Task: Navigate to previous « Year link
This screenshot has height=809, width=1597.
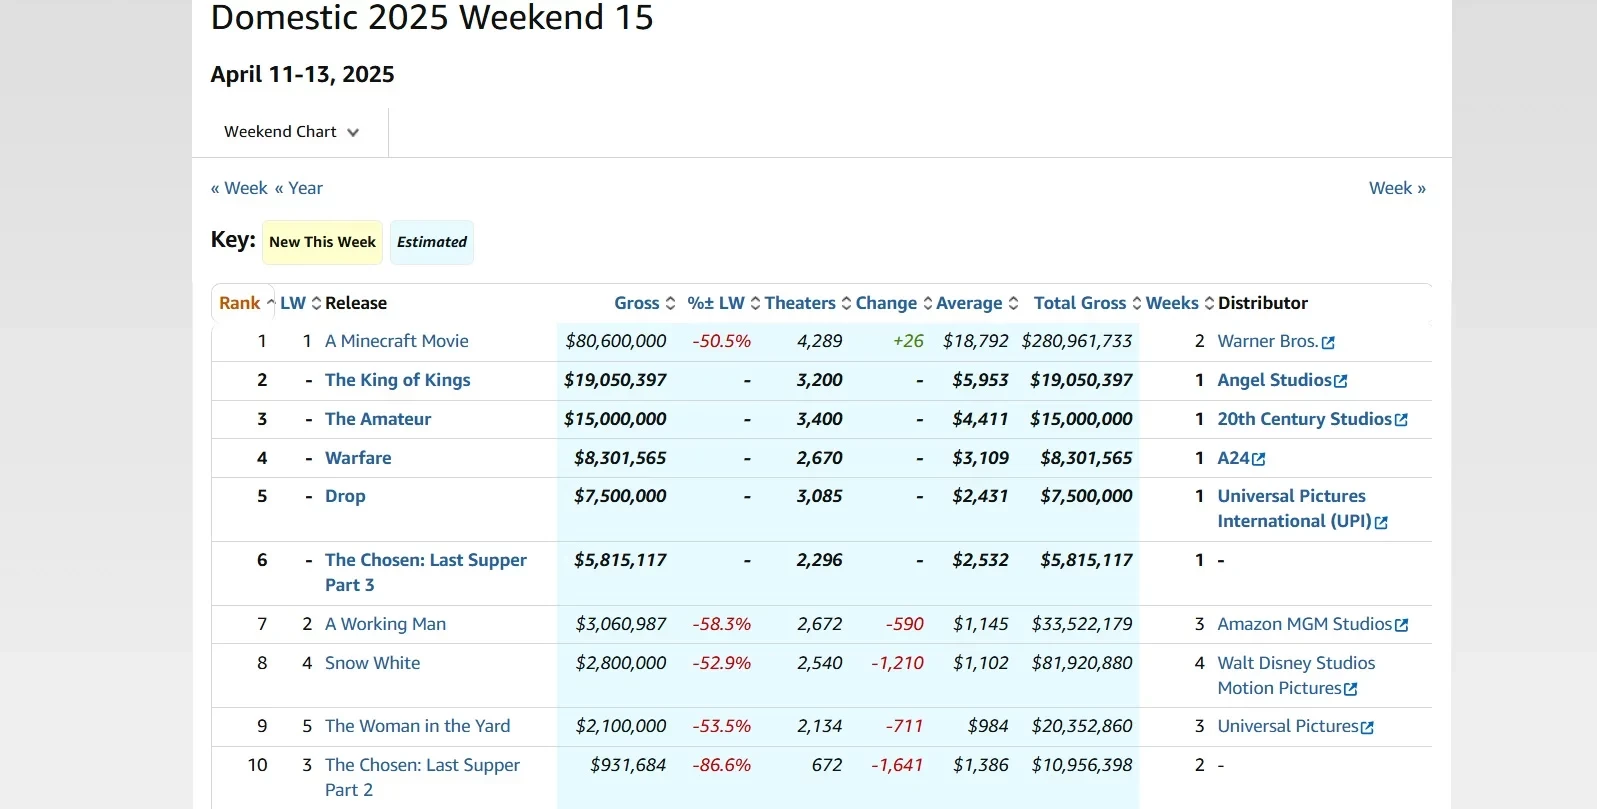Action: tap(299, 188)
